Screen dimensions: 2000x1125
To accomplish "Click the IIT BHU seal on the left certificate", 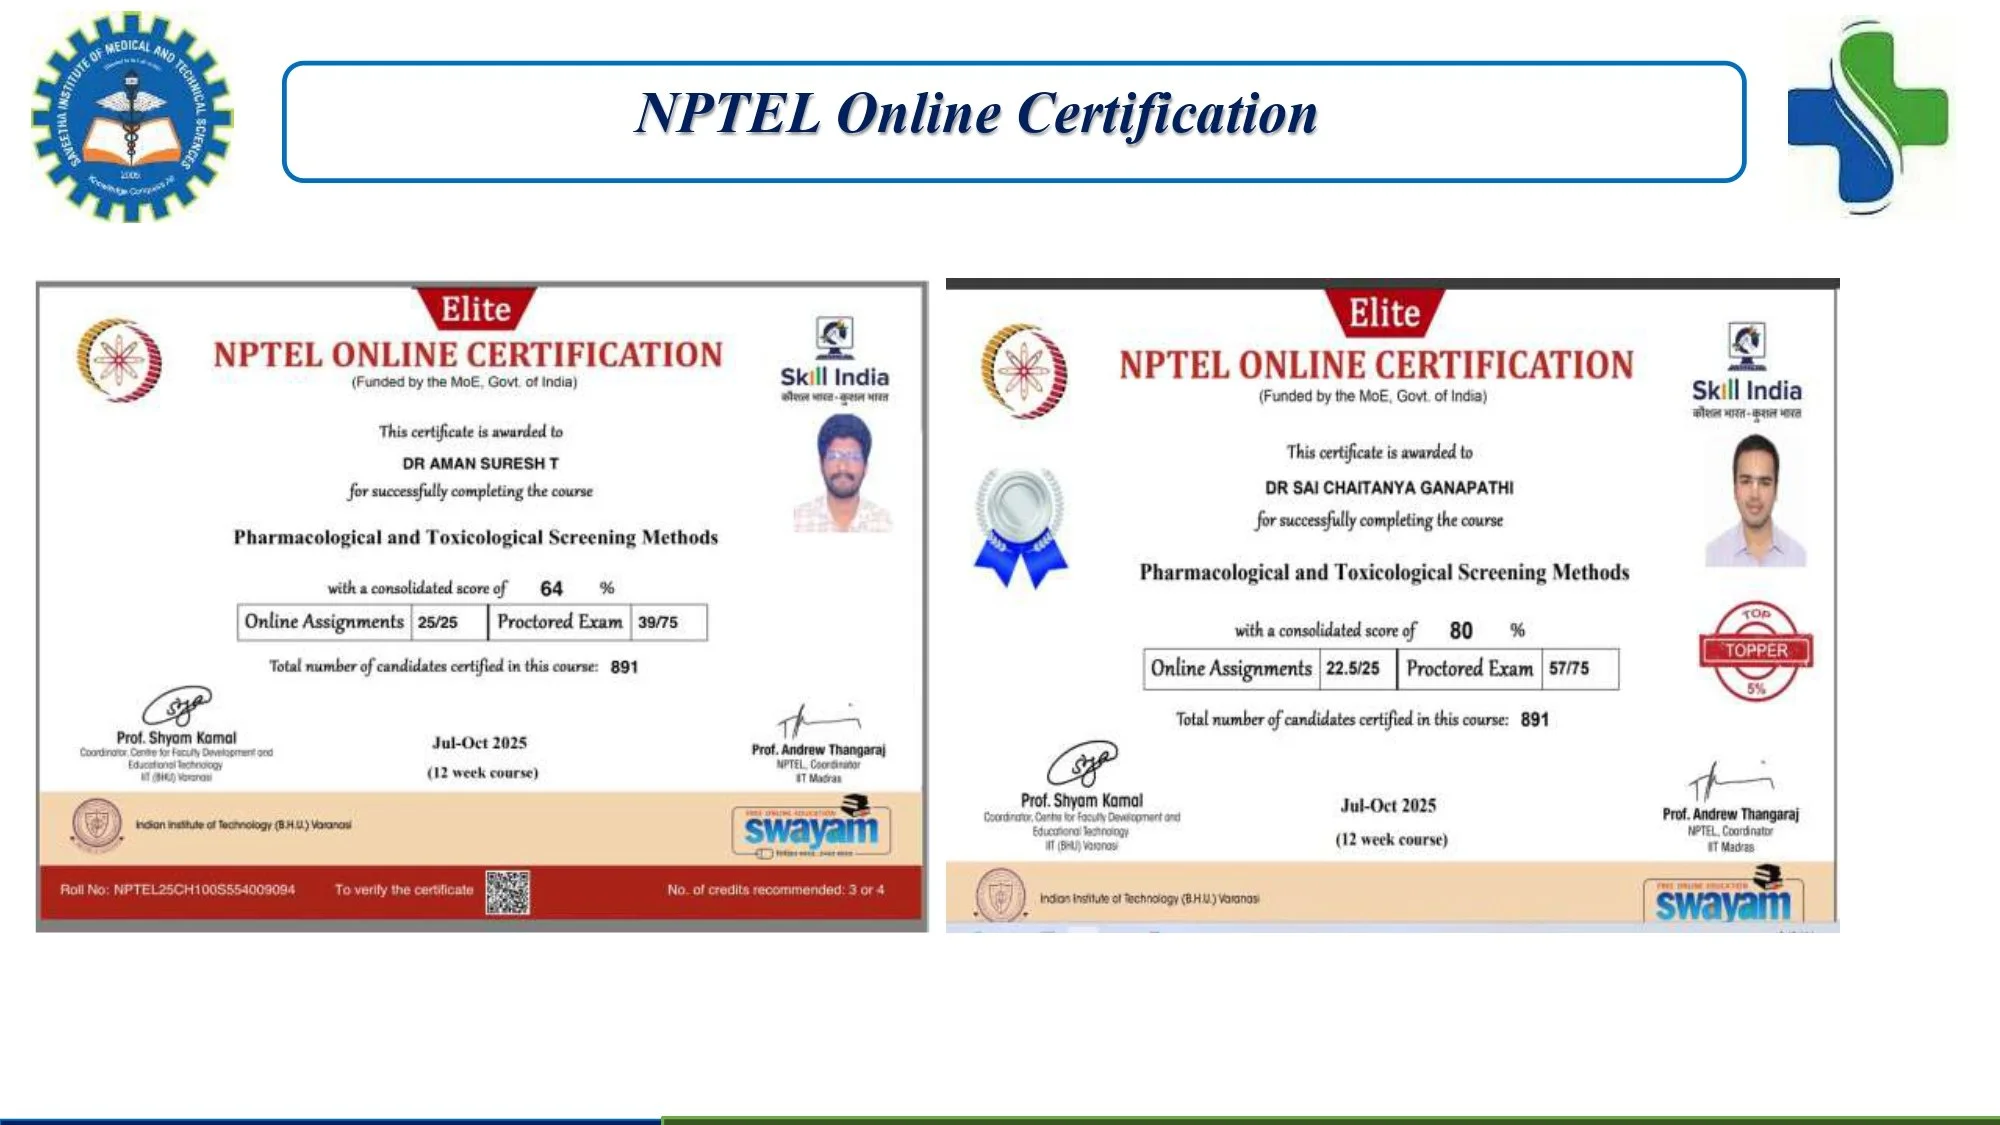I will (x=97, y=825).
